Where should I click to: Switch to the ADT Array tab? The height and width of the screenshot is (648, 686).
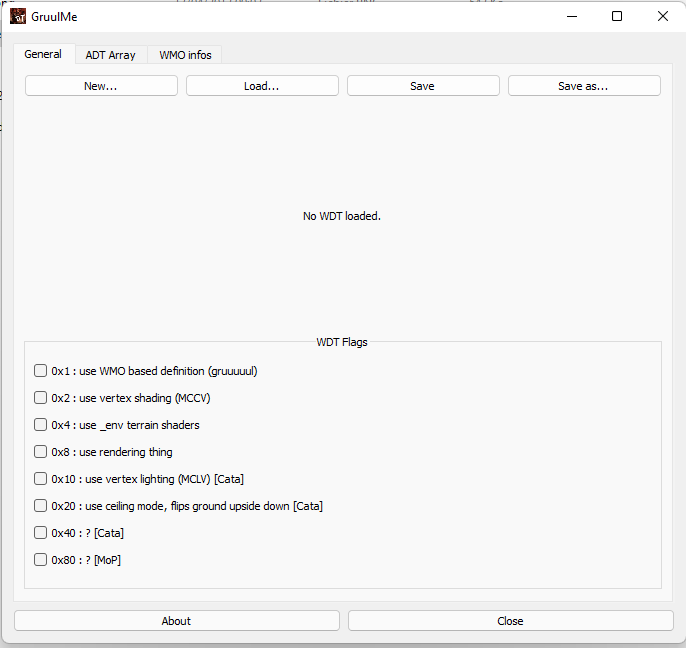(110, 55)
